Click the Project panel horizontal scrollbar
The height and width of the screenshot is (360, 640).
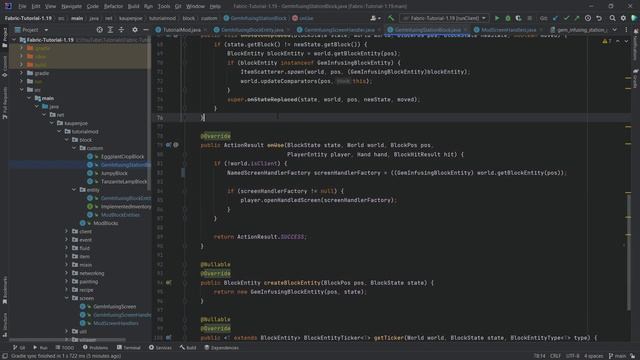[67, 339]
